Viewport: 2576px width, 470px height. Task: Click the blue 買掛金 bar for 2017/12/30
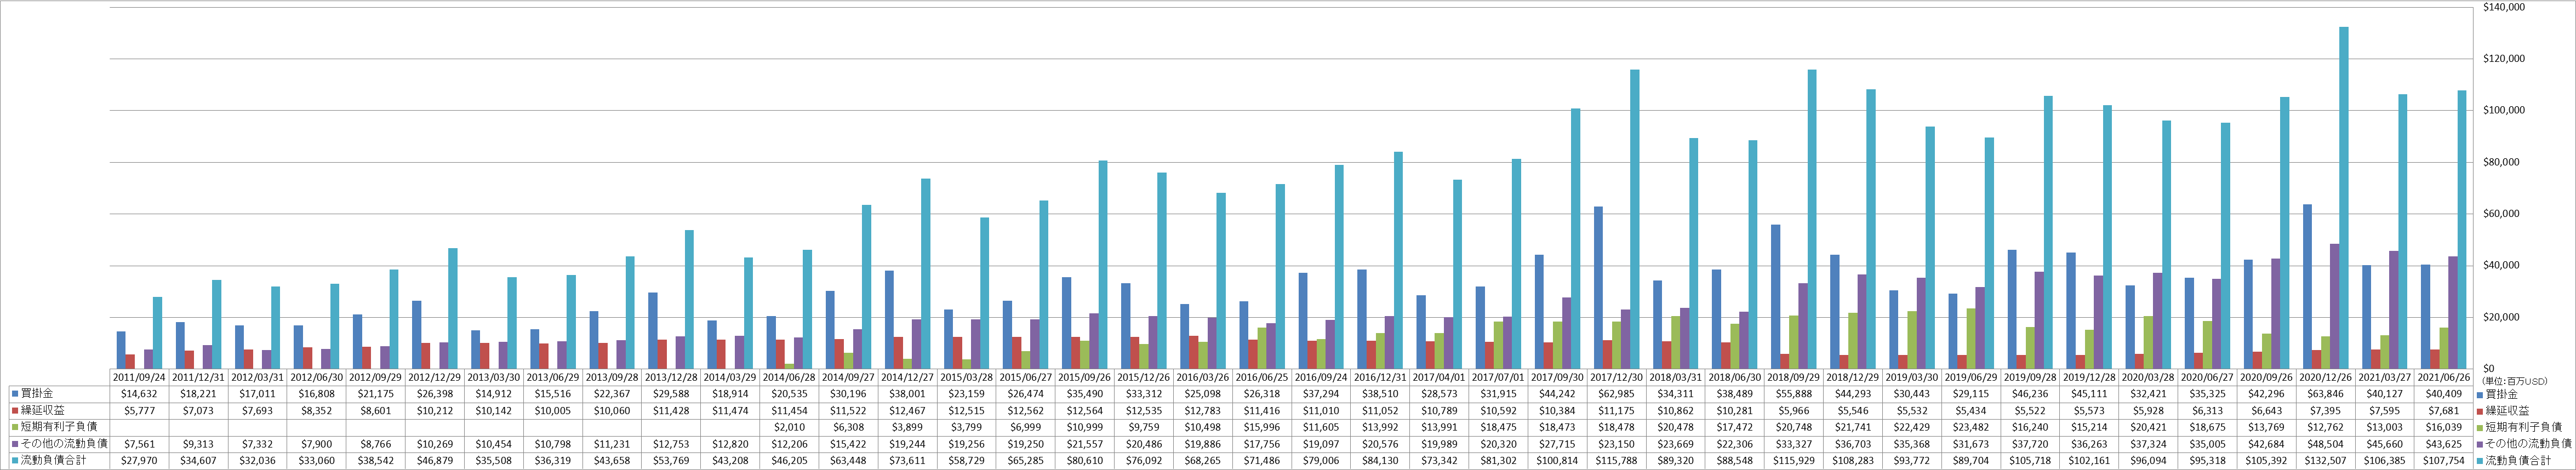1598,288
